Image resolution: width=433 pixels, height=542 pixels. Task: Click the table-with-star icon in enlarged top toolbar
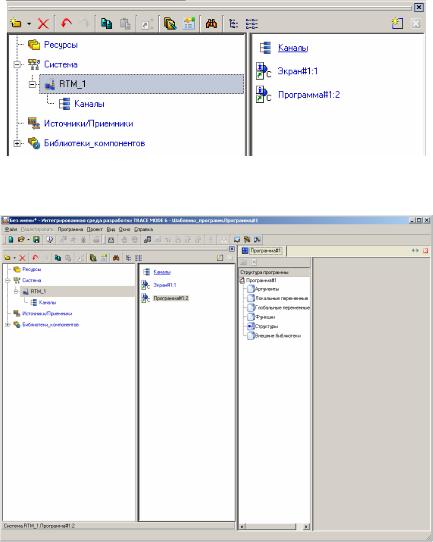(x=189, y=24)
